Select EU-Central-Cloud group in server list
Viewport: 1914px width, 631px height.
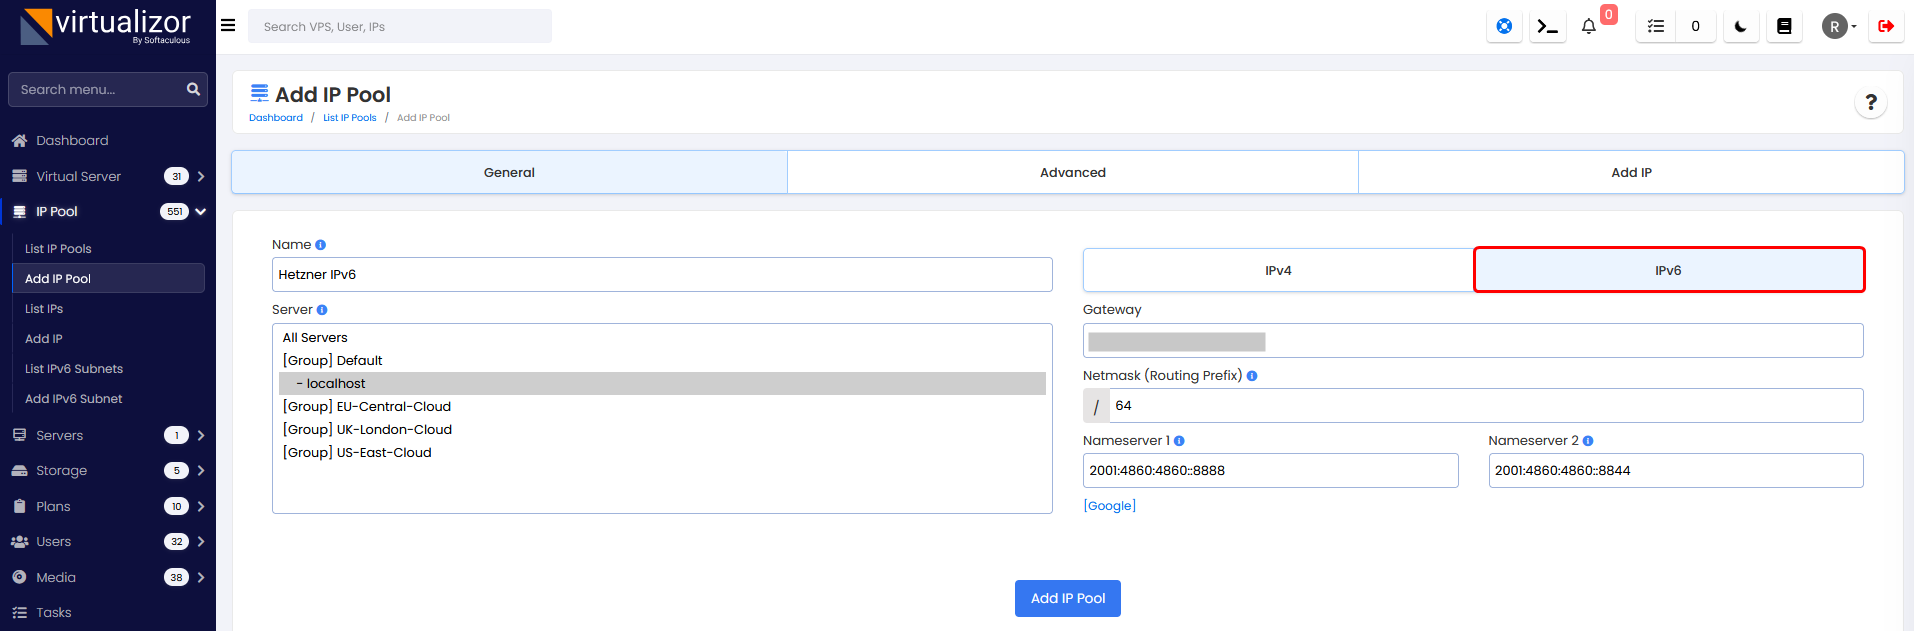367,407
